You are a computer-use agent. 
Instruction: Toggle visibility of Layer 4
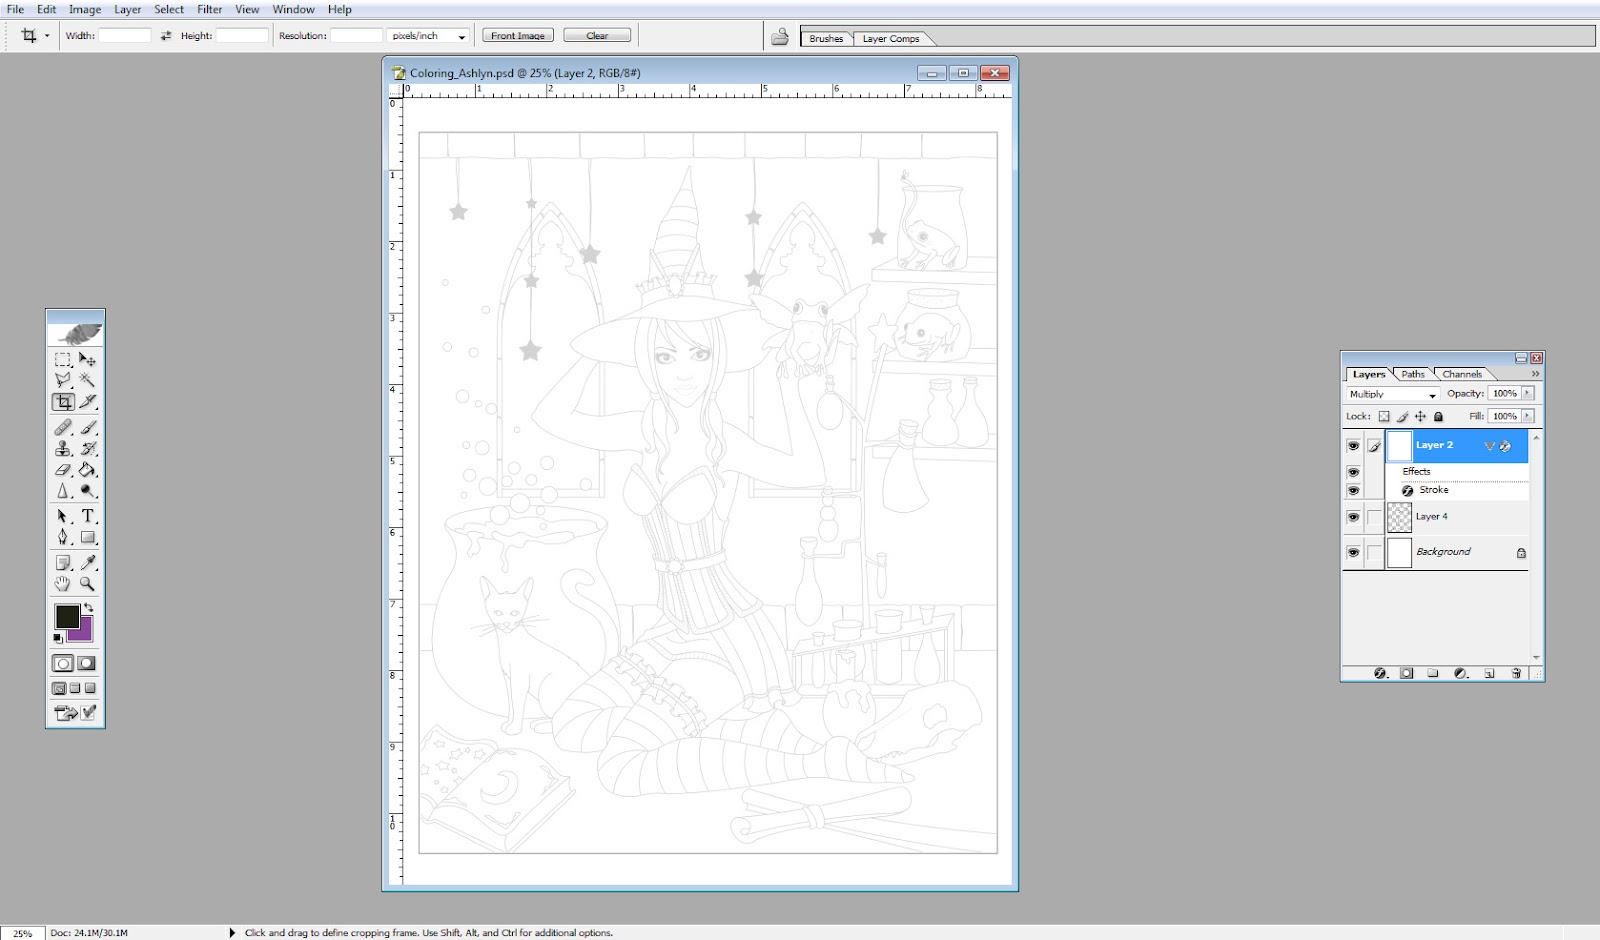[1353, 516]
